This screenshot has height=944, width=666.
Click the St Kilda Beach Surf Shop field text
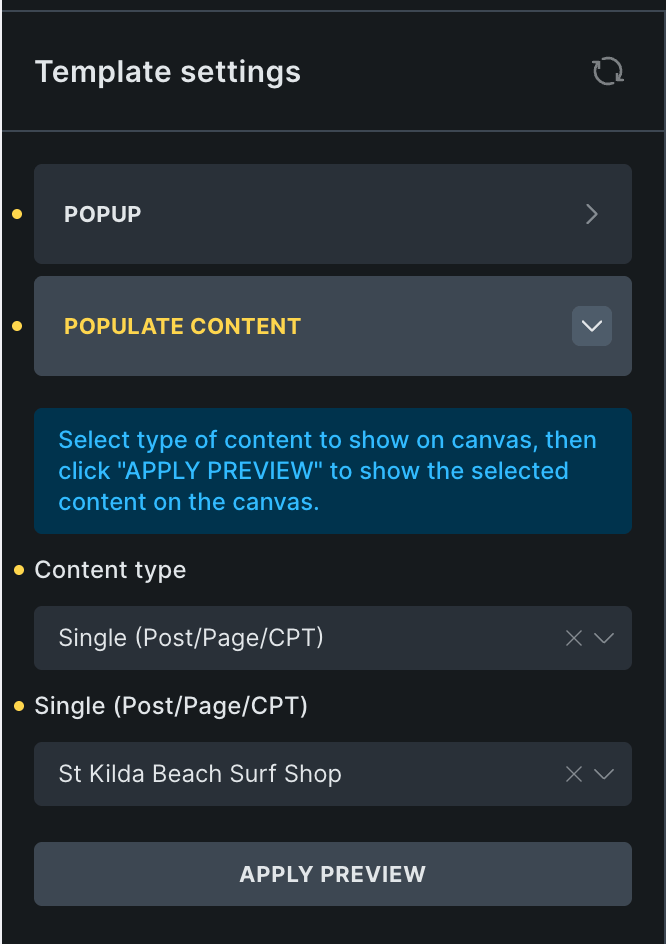coord(200,774)
